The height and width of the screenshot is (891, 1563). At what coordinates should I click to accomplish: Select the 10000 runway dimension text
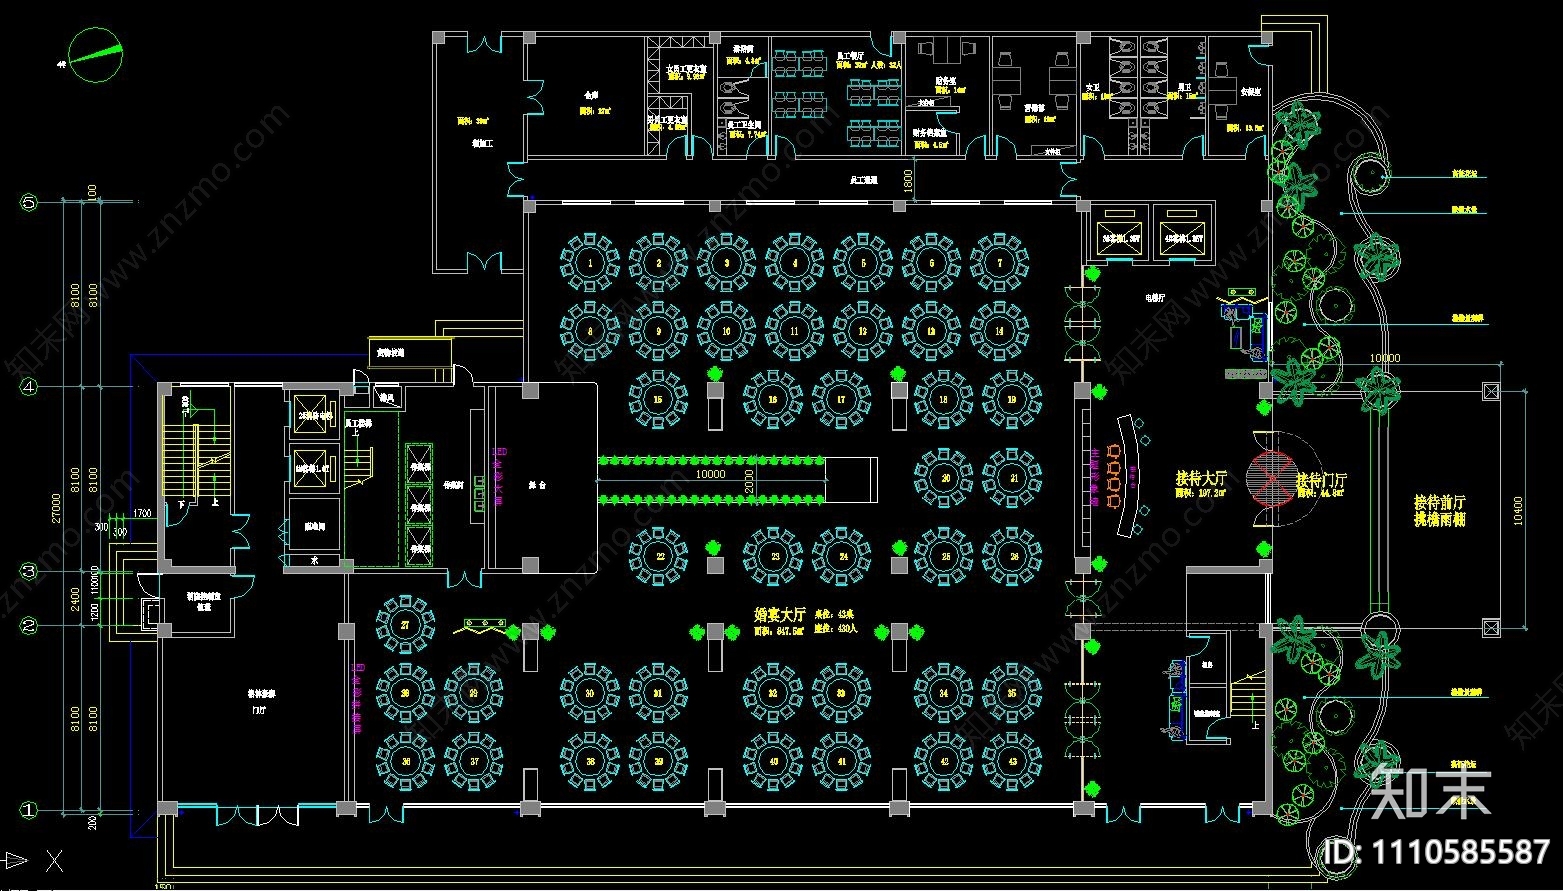[710, 474]
